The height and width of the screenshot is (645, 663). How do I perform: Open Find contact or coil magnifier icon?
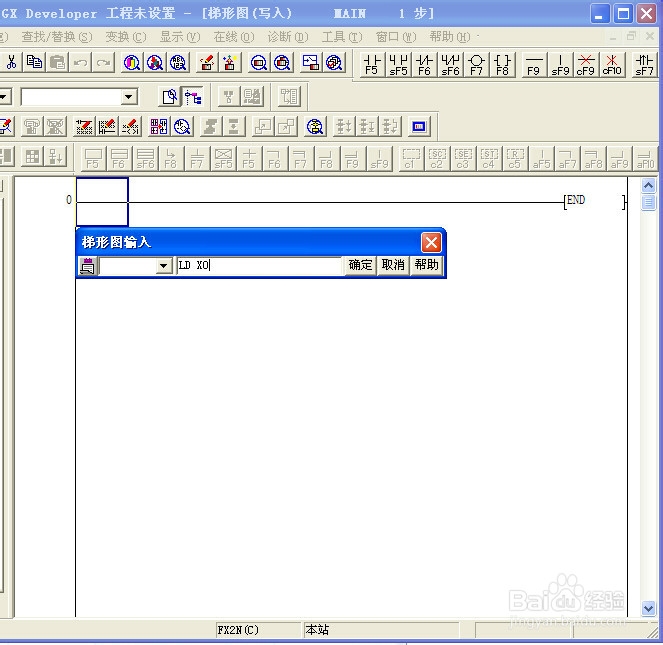tap(178, 63)
